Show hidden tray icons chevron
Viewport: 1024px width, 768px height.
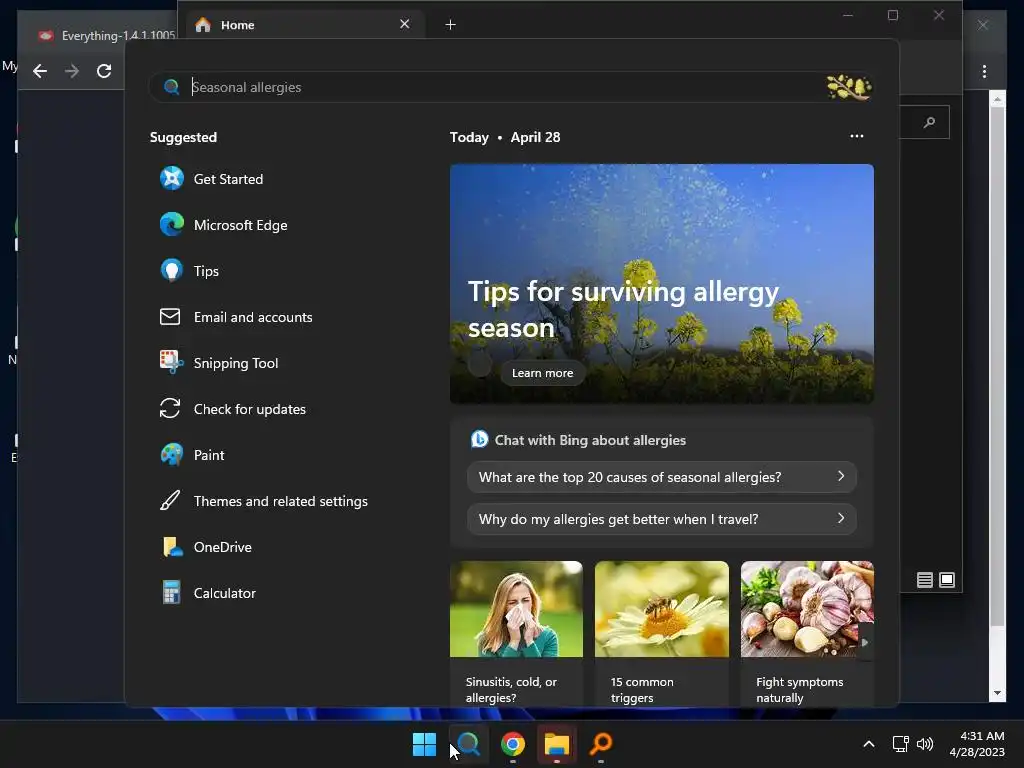tap(869, 744)
